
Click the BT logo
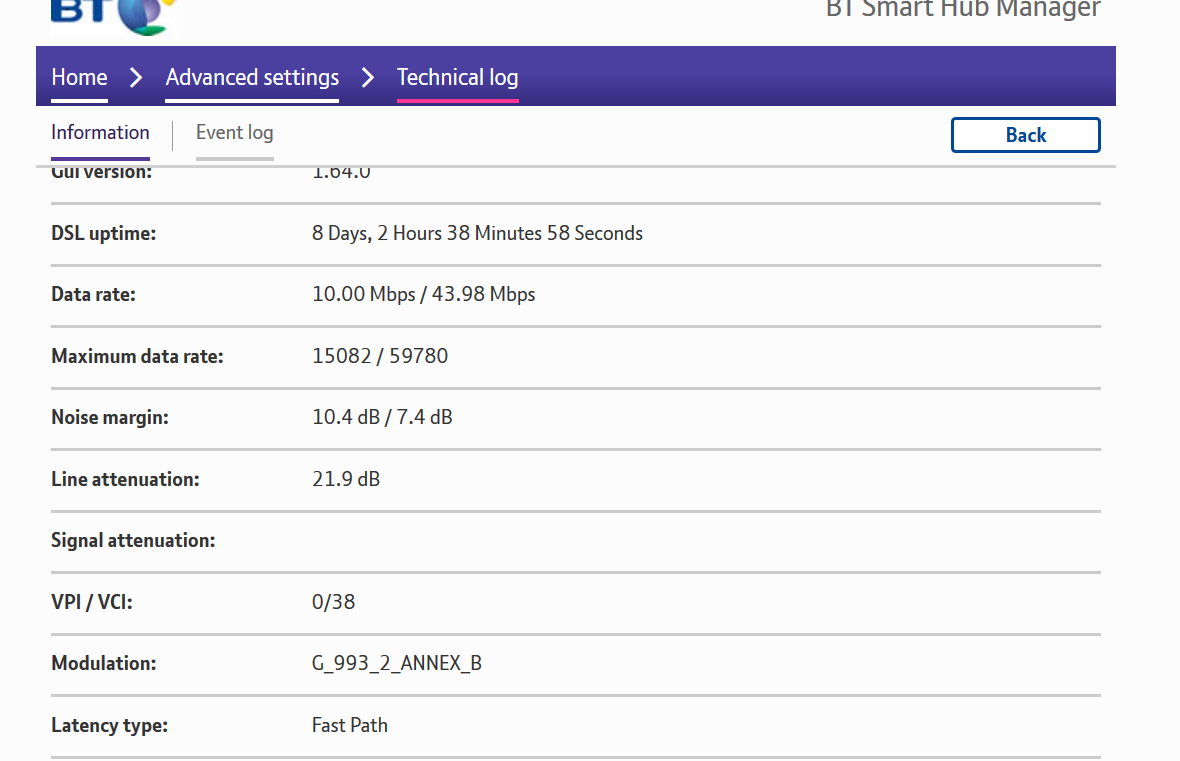coord(112,14)
